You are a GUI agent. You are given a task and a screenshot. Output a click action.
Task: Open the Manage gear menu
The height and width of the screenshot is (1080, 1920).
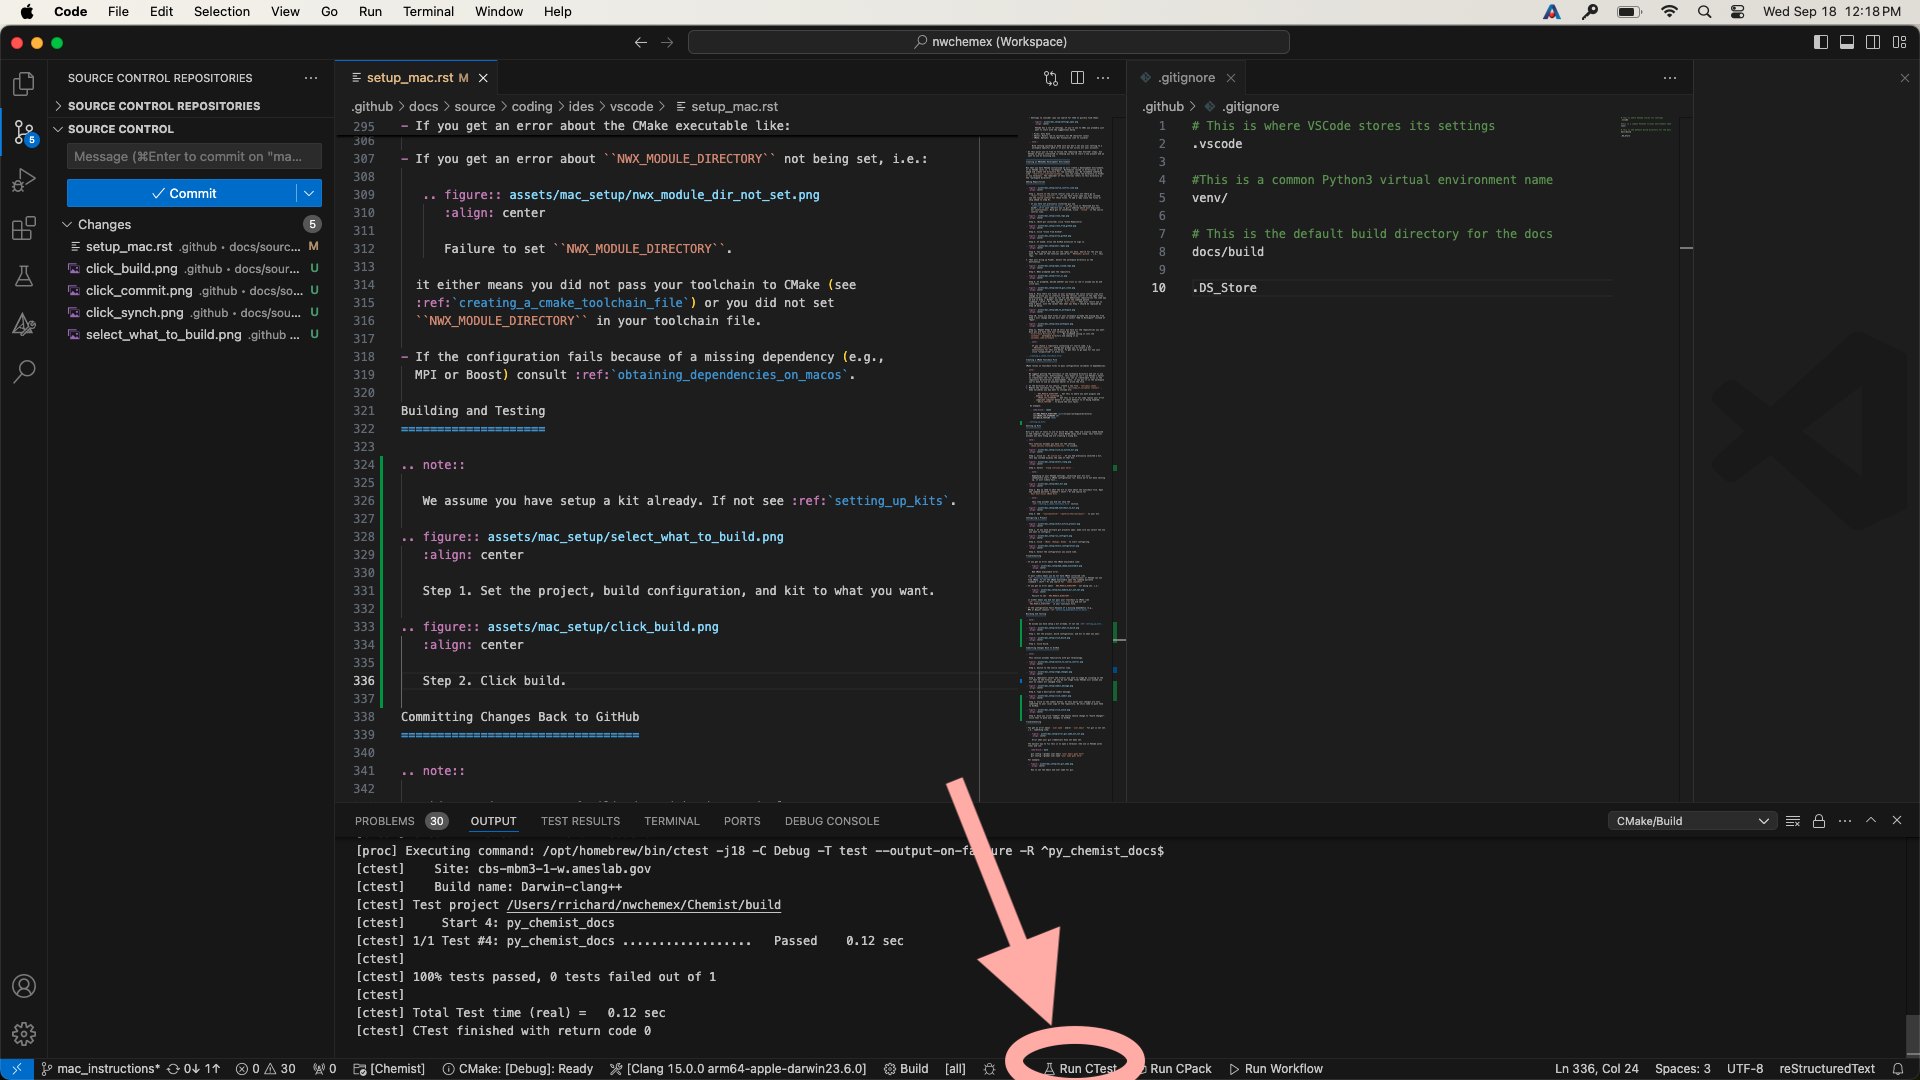(x=24, y=1034)
